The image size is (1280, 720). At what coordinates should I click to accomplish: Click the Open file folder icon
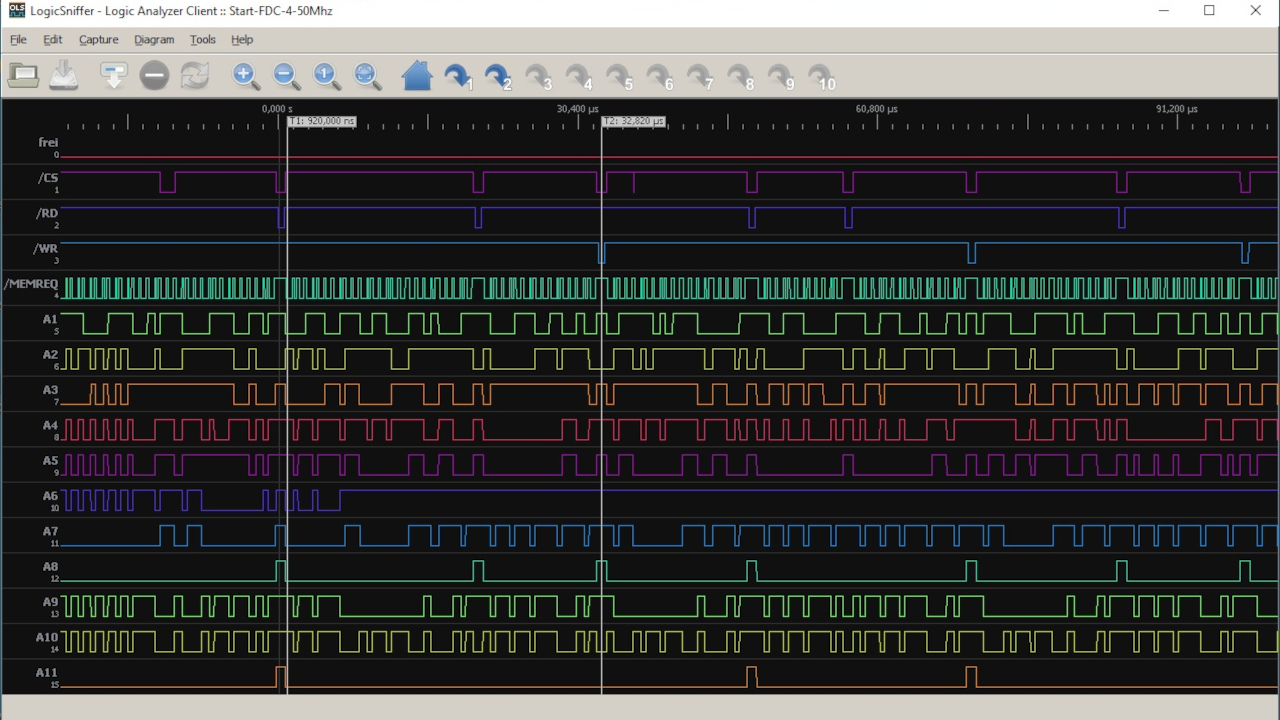pyautogui.click(x=23, y=75)
